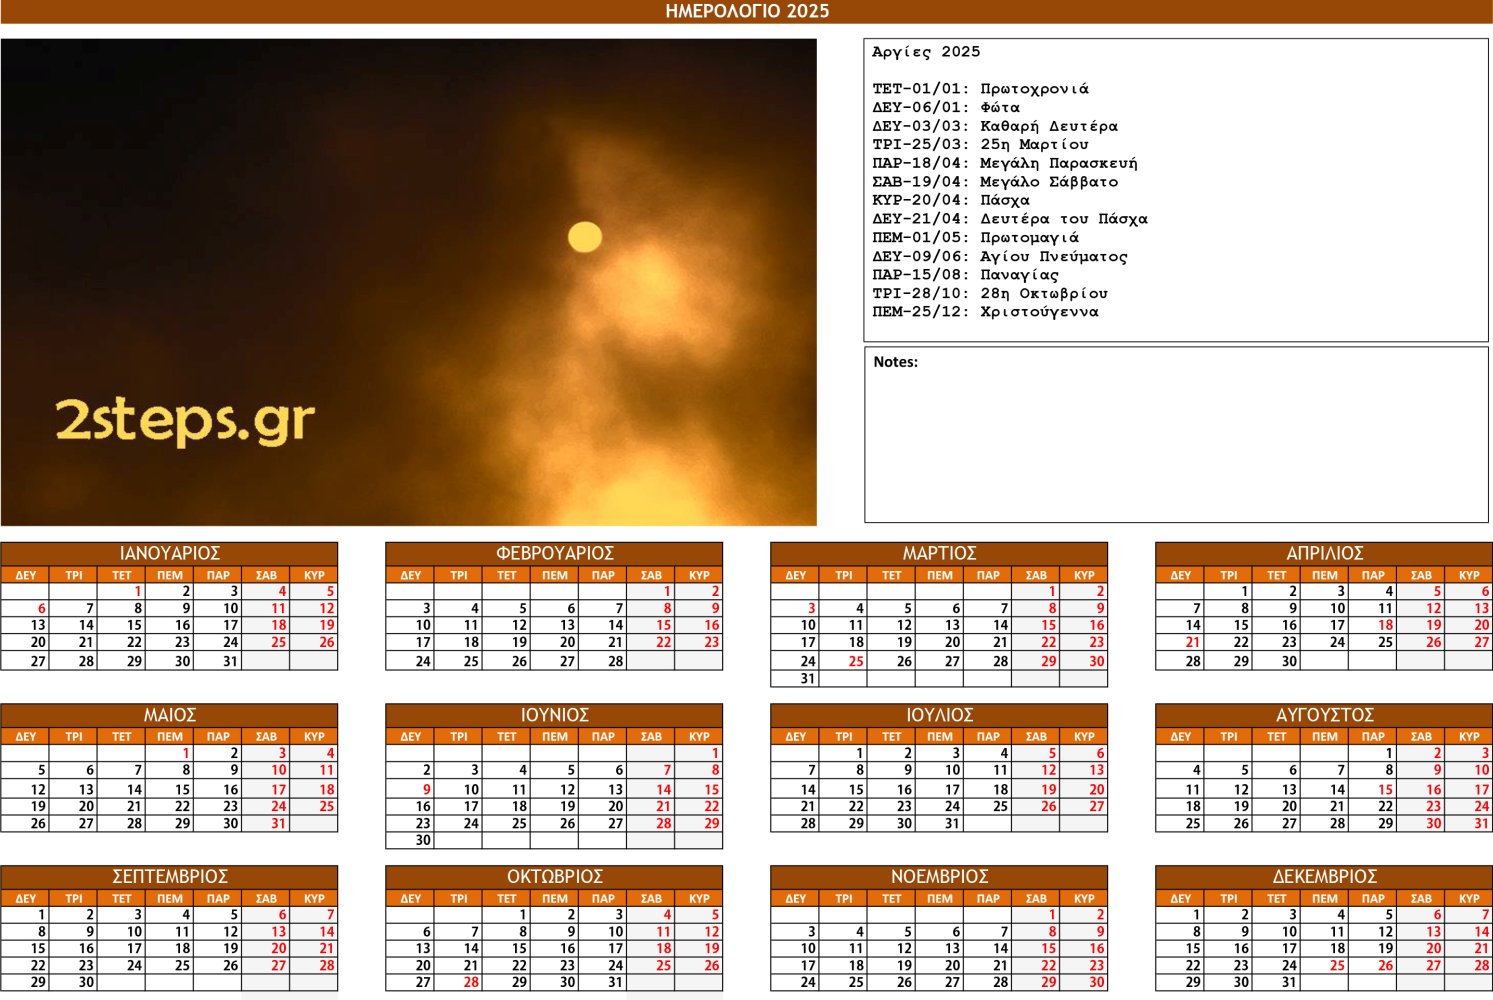
Task: Select day 30 in ΣΕΠΤΕΜΒΡΙΟΣ
Action: pyautogui.click(x=73, y=983)
